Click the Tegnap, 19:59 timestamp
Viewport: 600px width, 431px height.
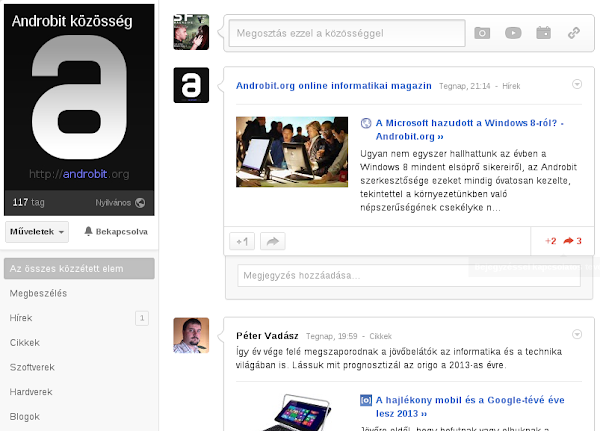[331, 336]
